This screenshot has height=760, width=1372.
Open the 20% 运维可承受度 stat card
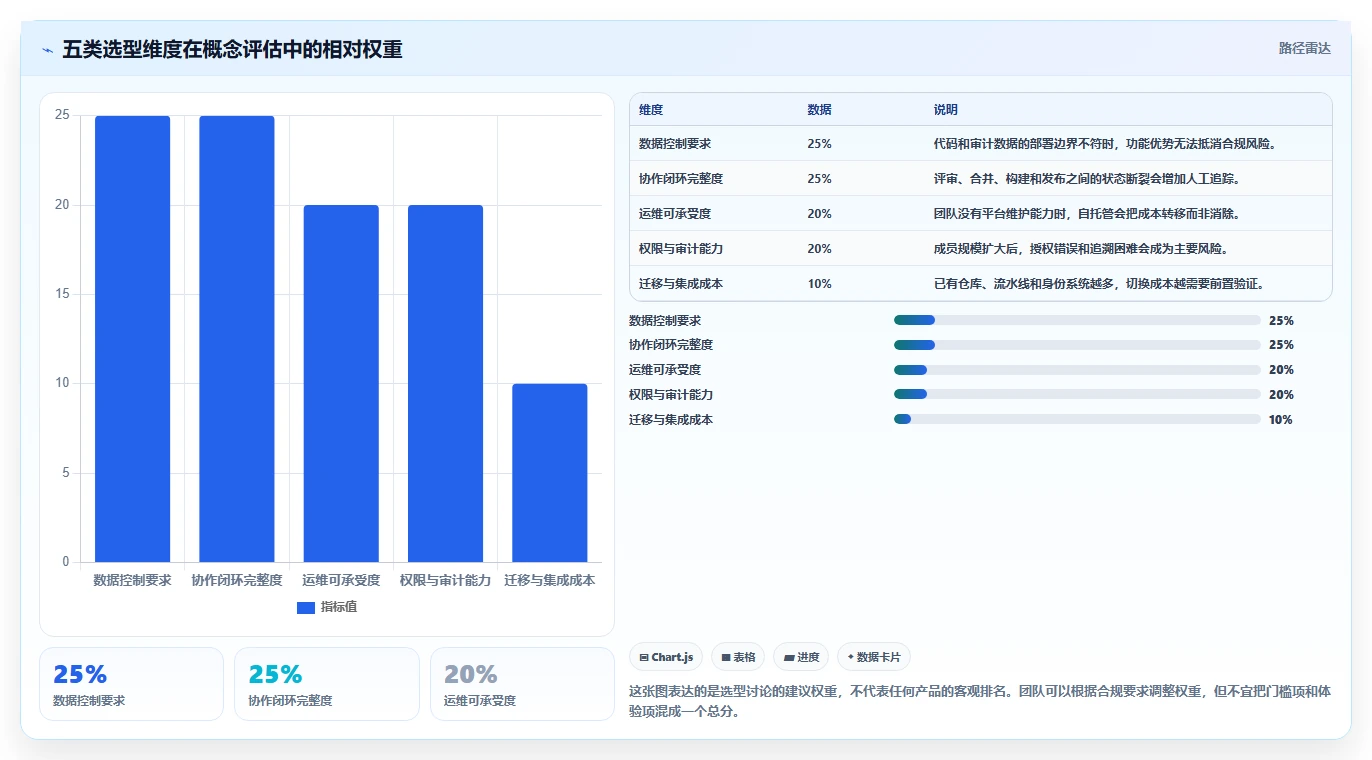pos(522,684)
